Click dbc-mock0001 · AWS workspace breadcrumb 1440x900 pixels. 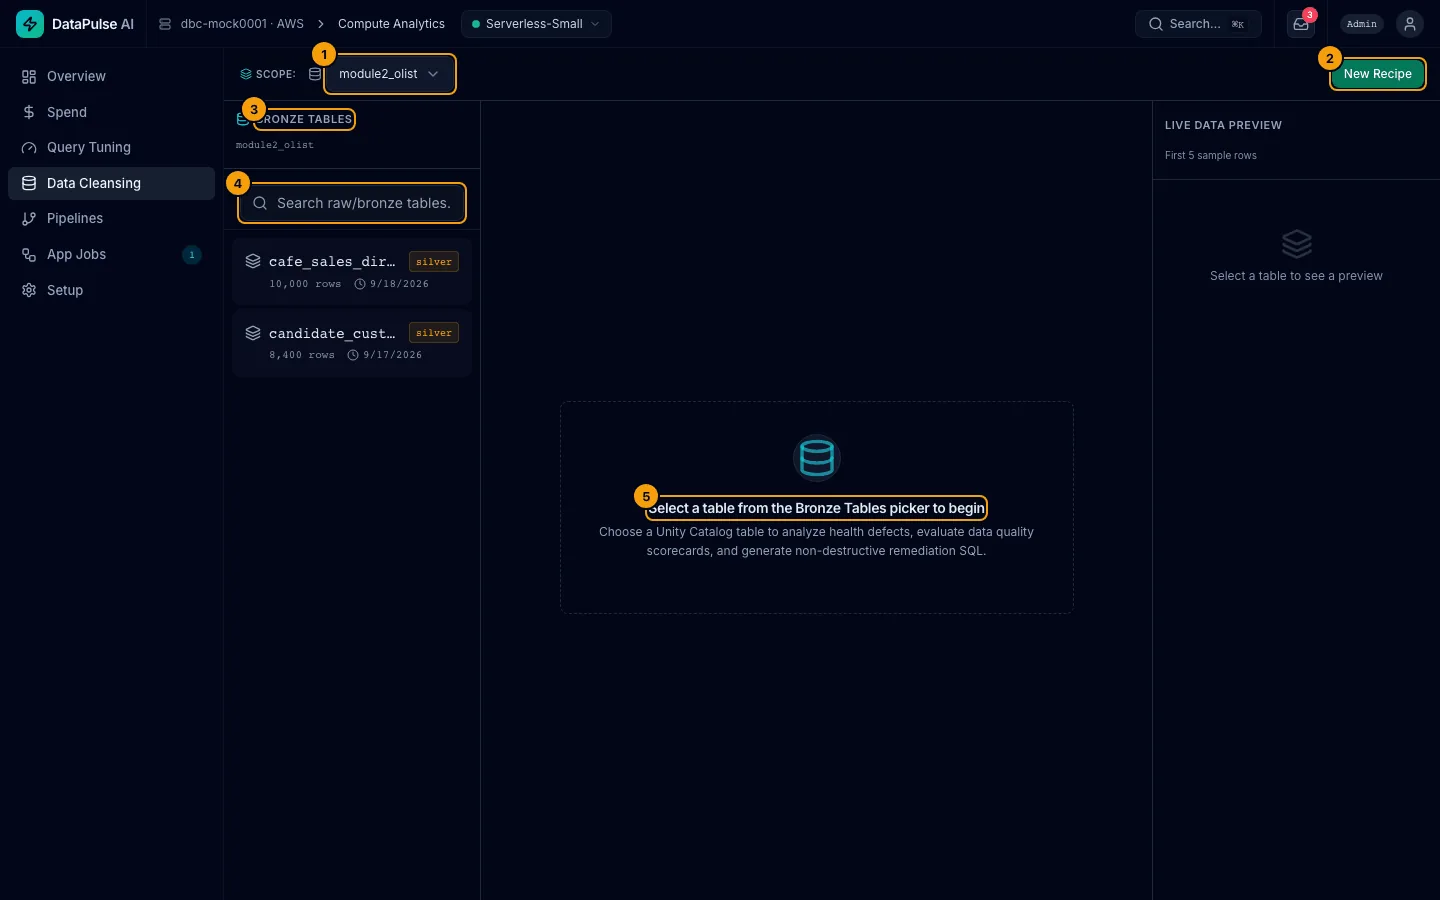(x=242, y=24)
